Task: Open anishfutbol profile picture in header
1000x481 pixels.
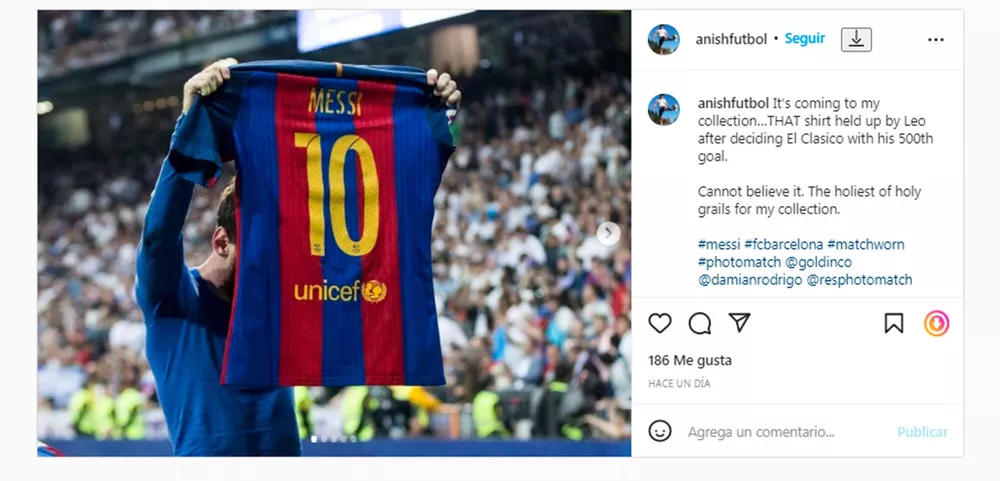Action: pyautogui.click(x=664, y=40)
